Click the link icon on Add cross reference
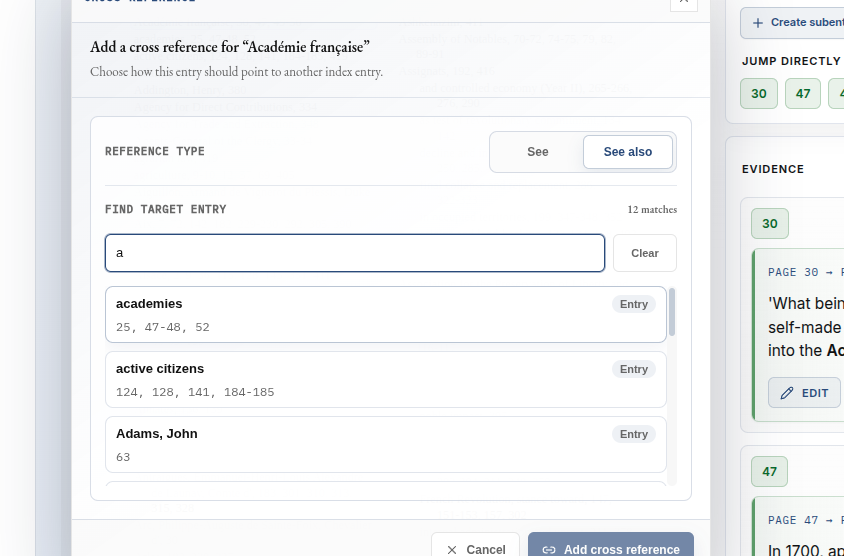The height and width of the screenshot is (556, 844). coord(548,550)
